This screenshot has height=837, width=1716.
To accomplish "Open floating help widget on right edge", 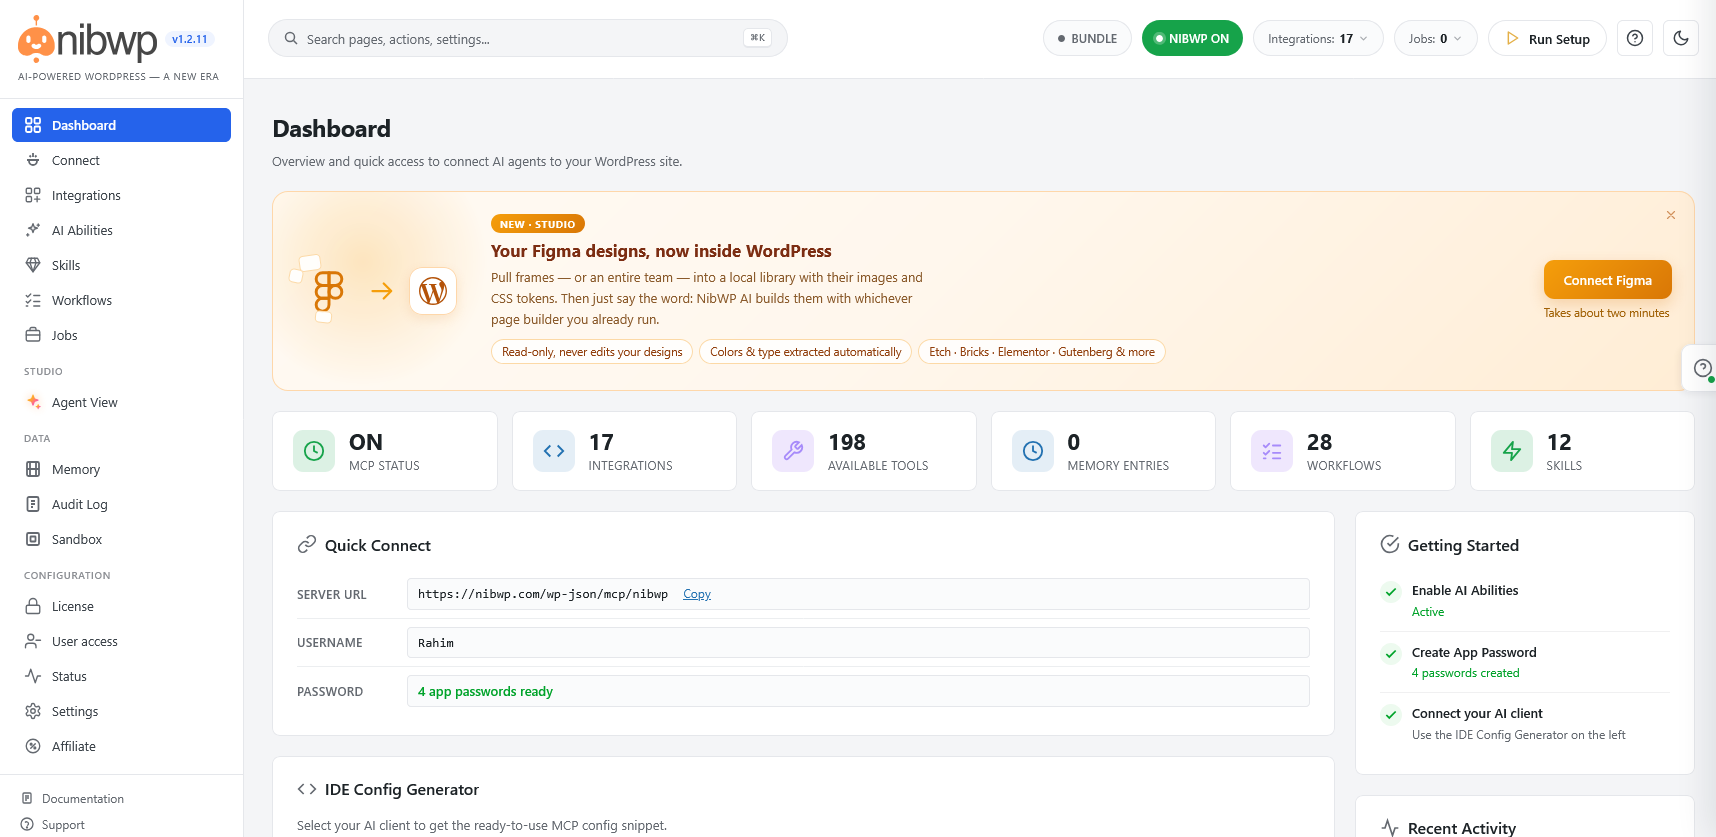I will point(1702,368).
